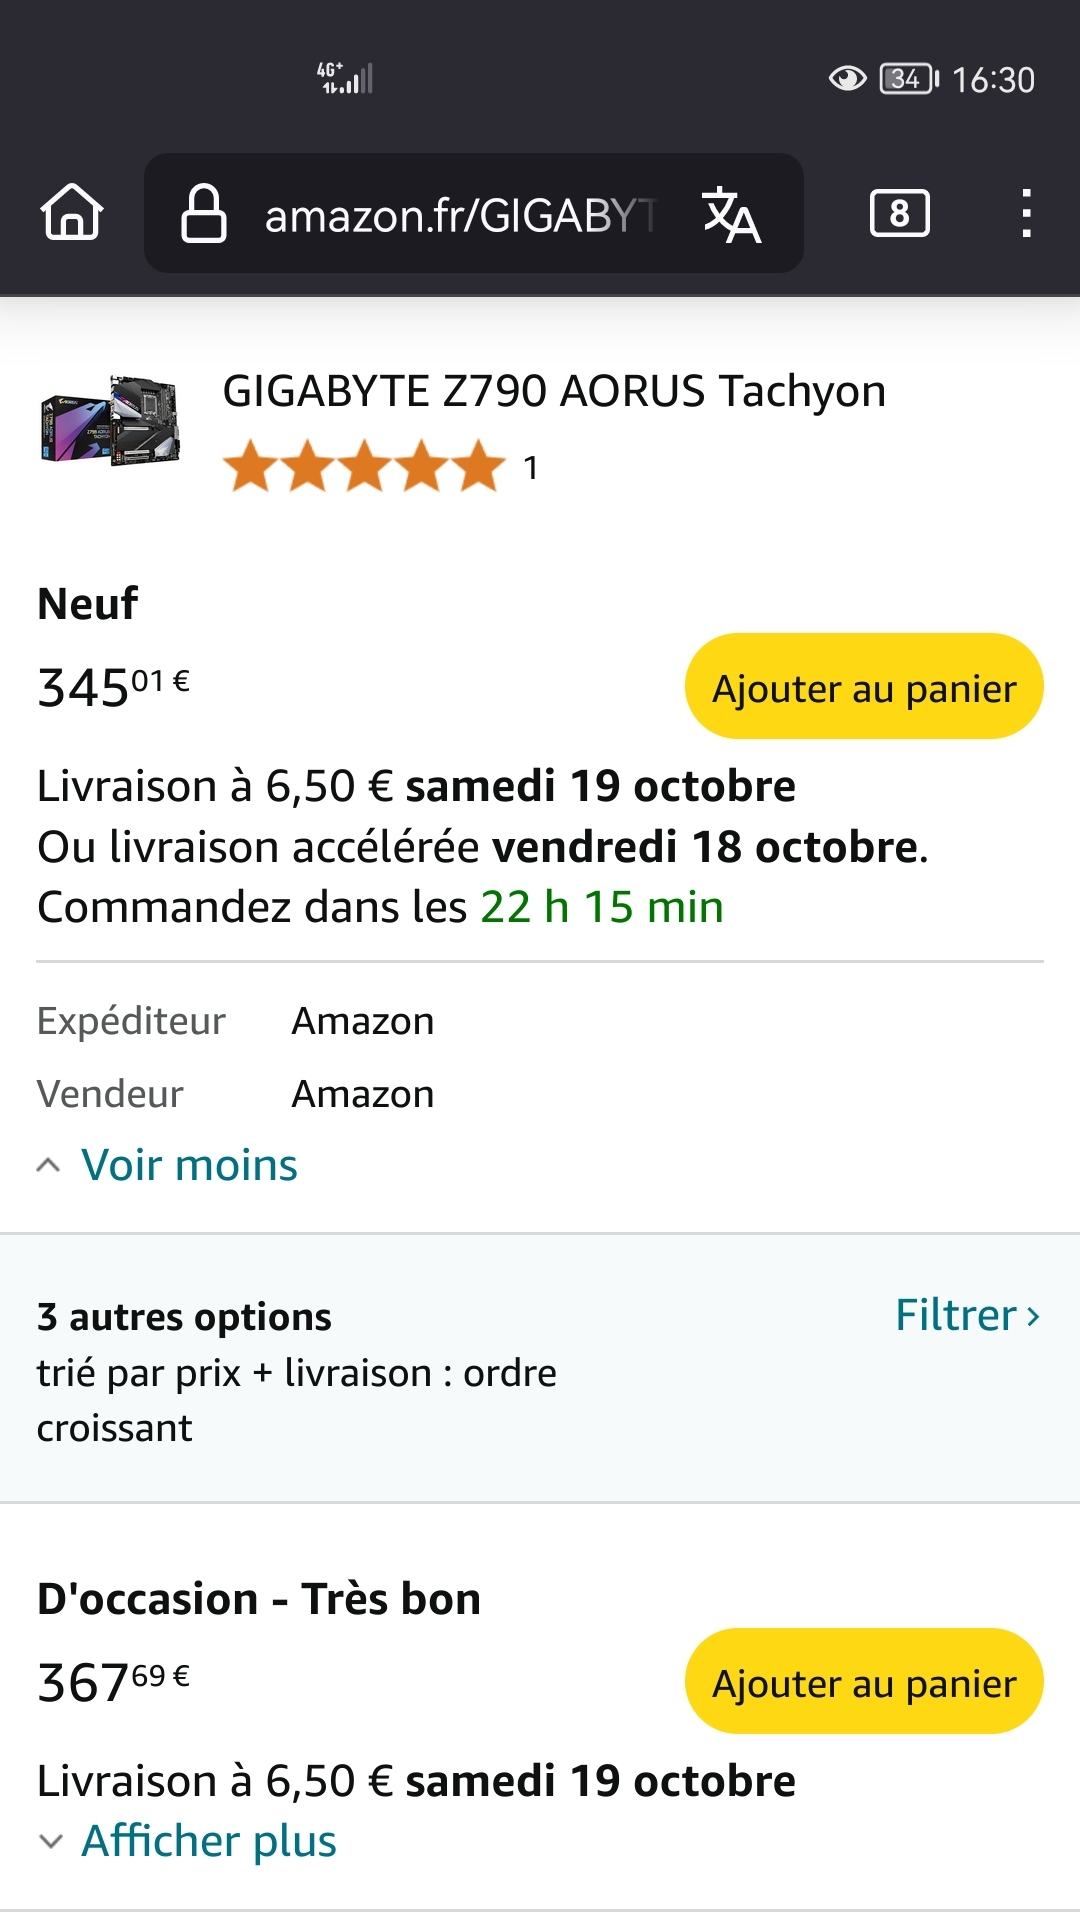Tap the 3 autres options heading
The image size is (1080, 1919).
point(184,1317)
